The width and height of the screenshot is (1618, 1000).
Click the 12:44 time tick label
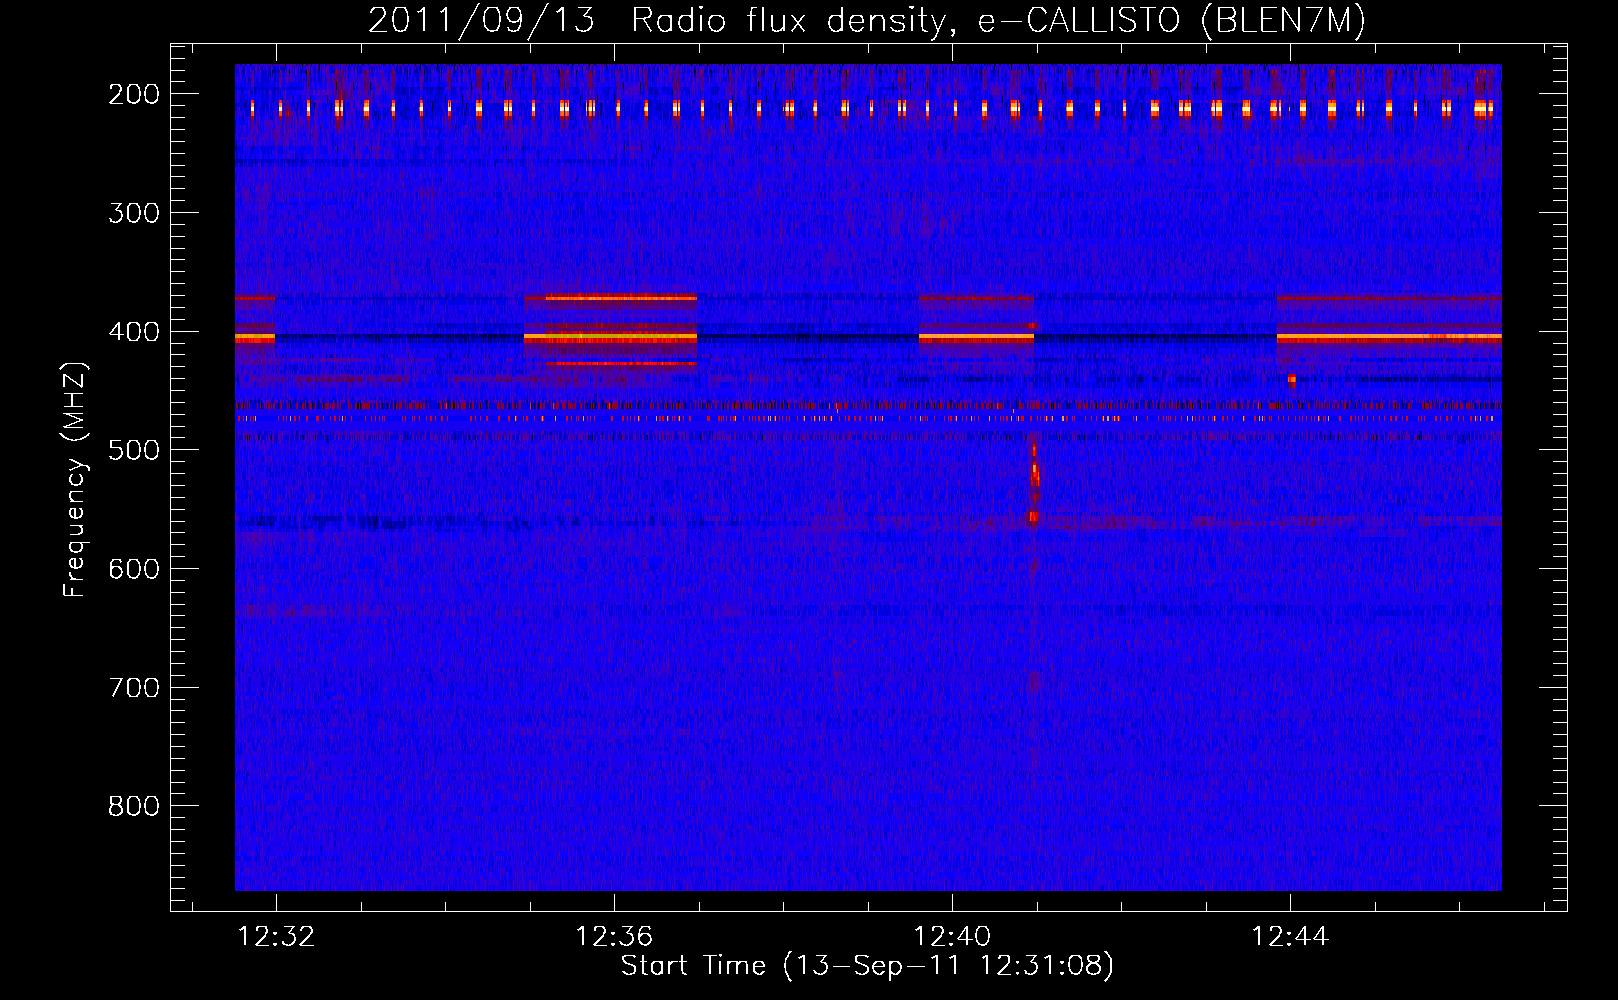tap(1291, 937)
